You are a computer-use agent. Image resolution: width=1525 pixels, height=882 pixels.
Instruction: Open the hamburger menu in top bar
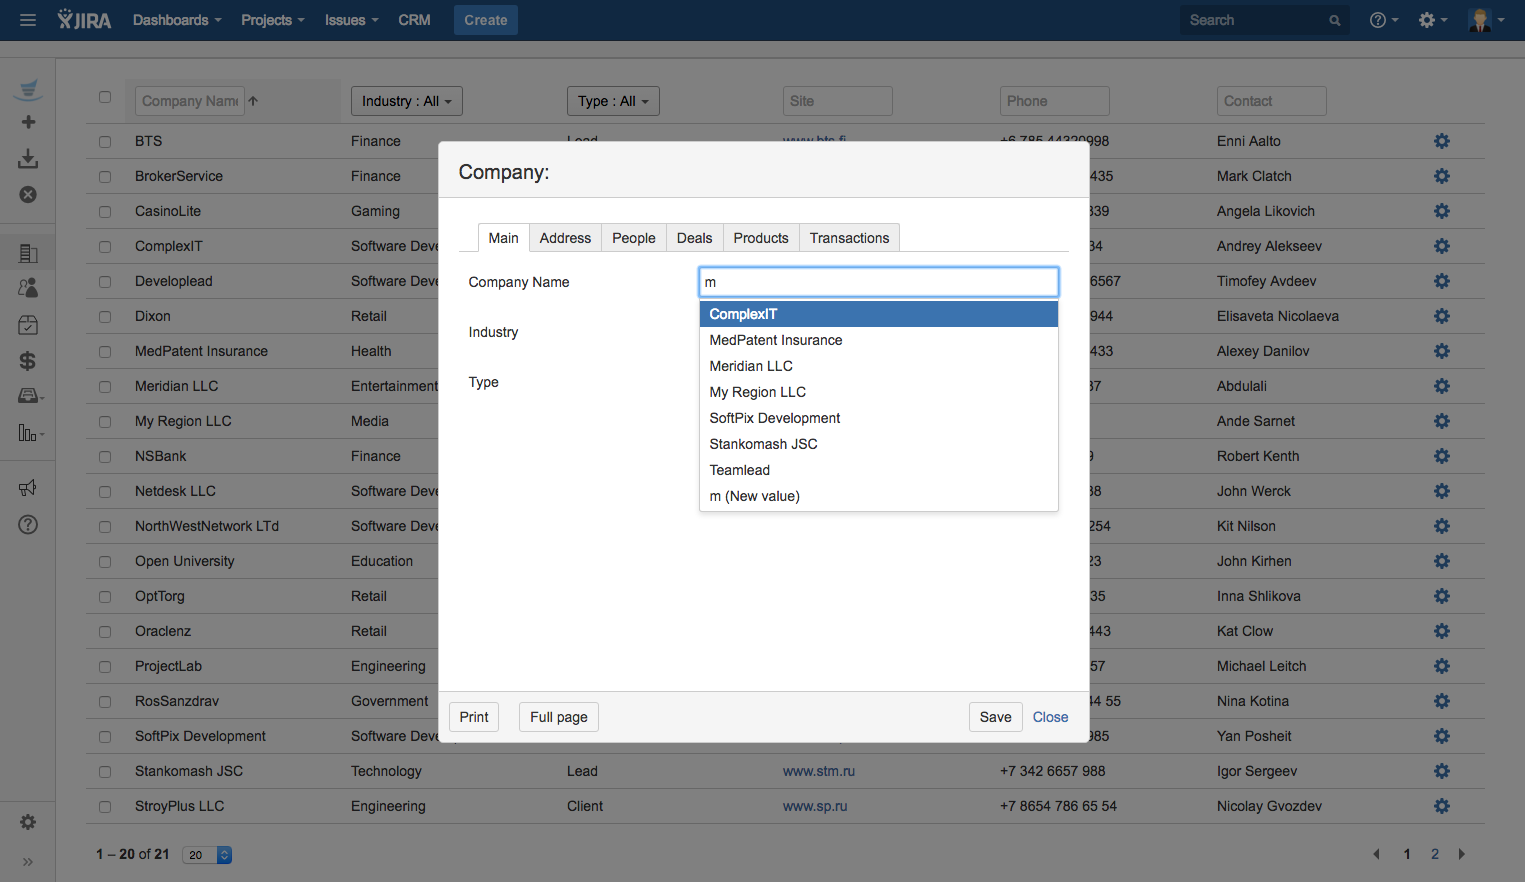28,20
